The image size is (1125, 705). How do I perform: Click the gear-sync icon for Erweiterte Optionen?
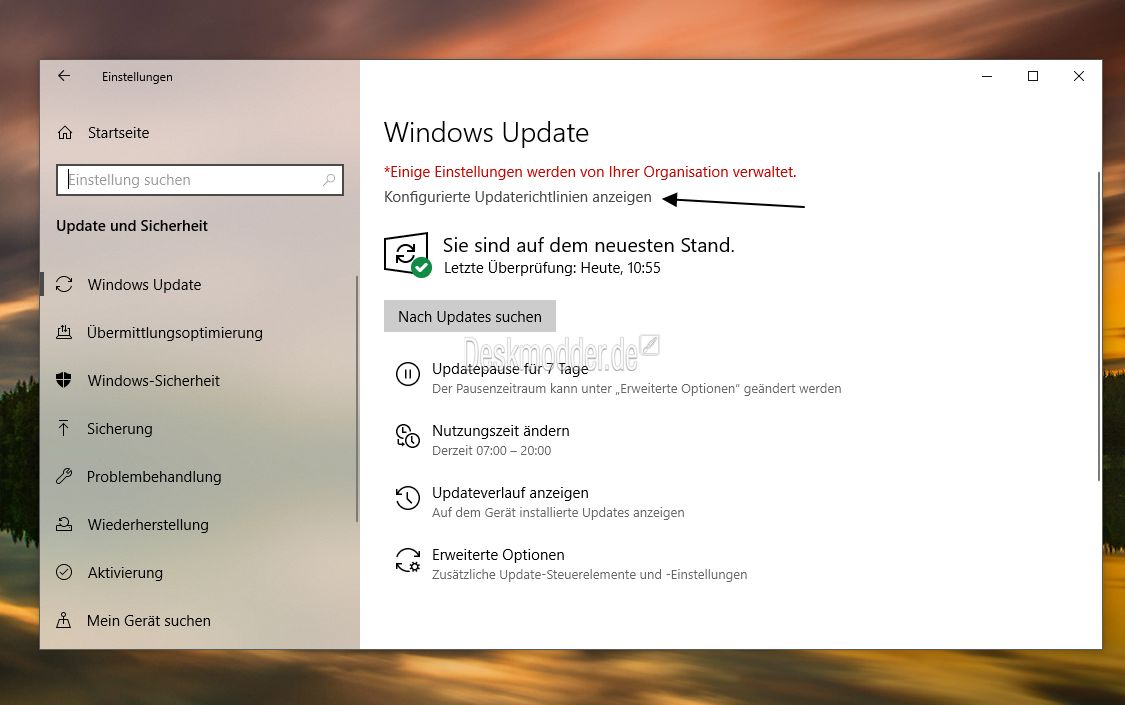[408, 560]
